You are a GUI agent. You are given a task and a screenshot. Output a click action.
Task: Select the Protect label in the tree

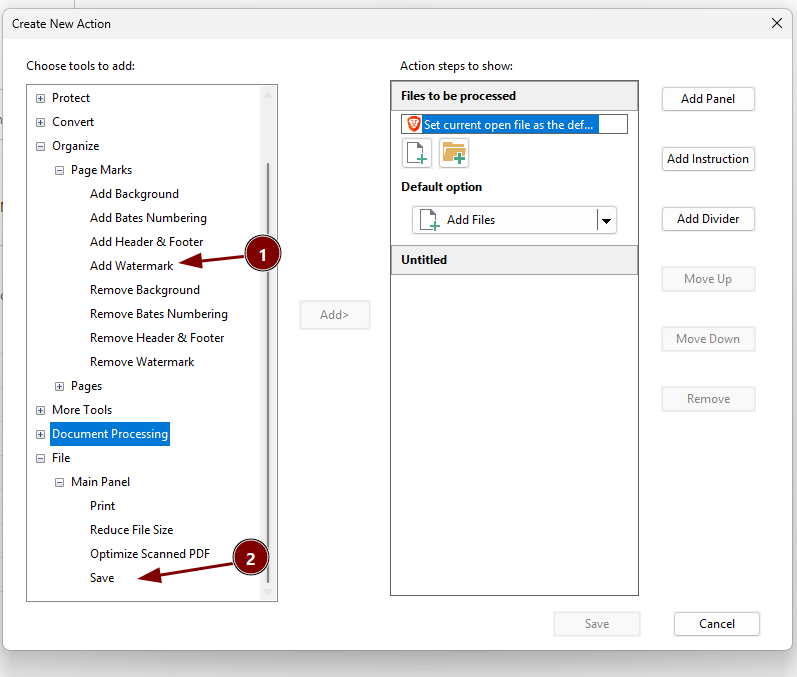click(71, 98)
